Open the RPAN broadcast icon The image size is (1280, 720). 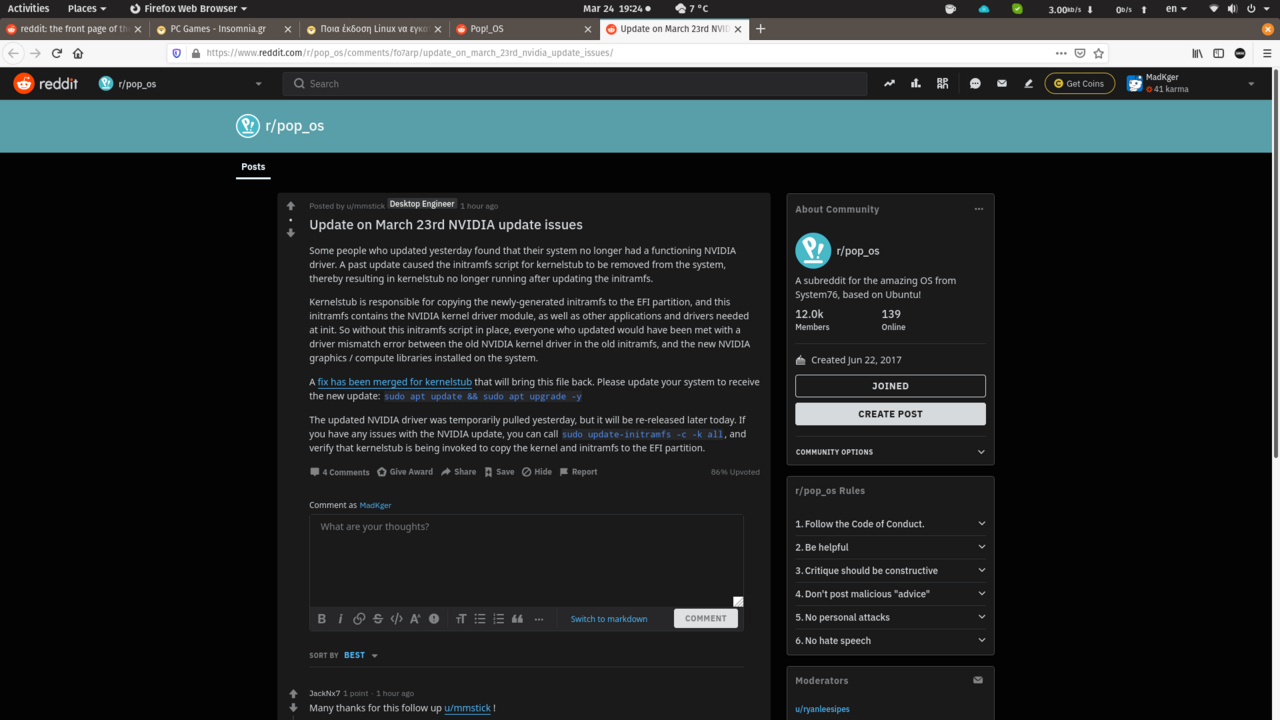pyautogui.click(x=942, y=84)
